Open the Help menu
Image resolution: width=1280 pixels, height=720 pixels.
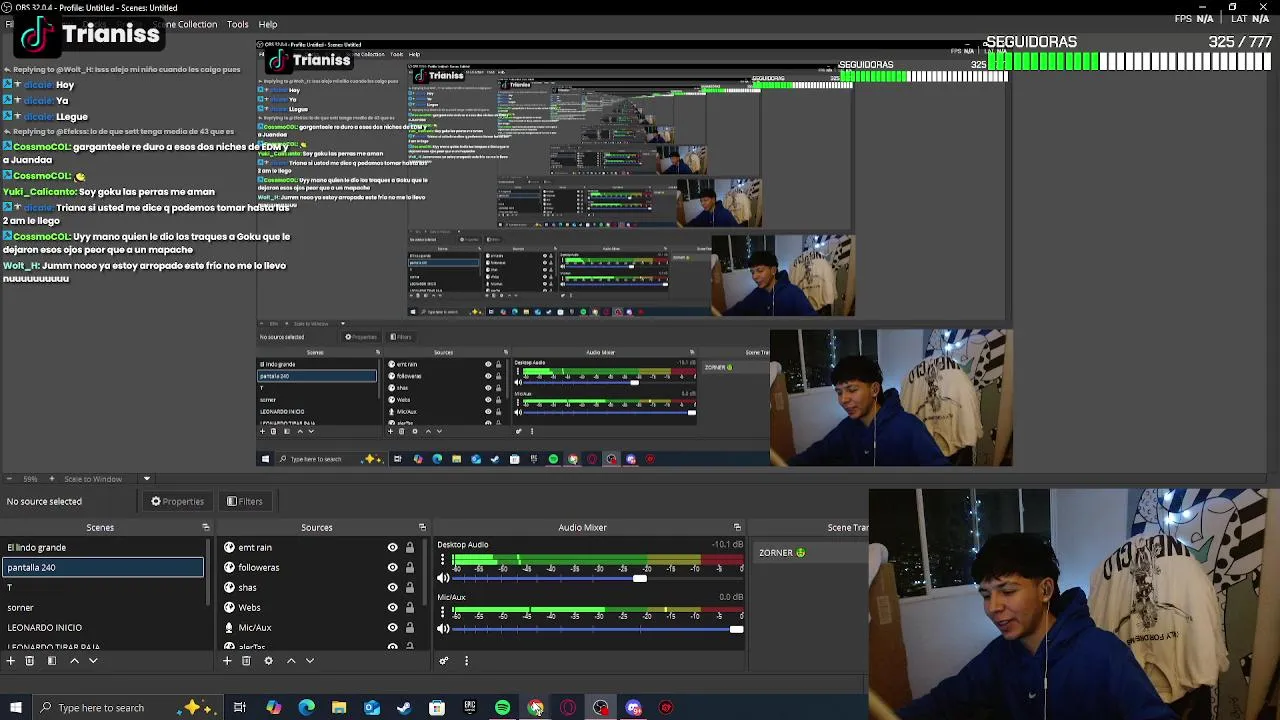point(268,24)
